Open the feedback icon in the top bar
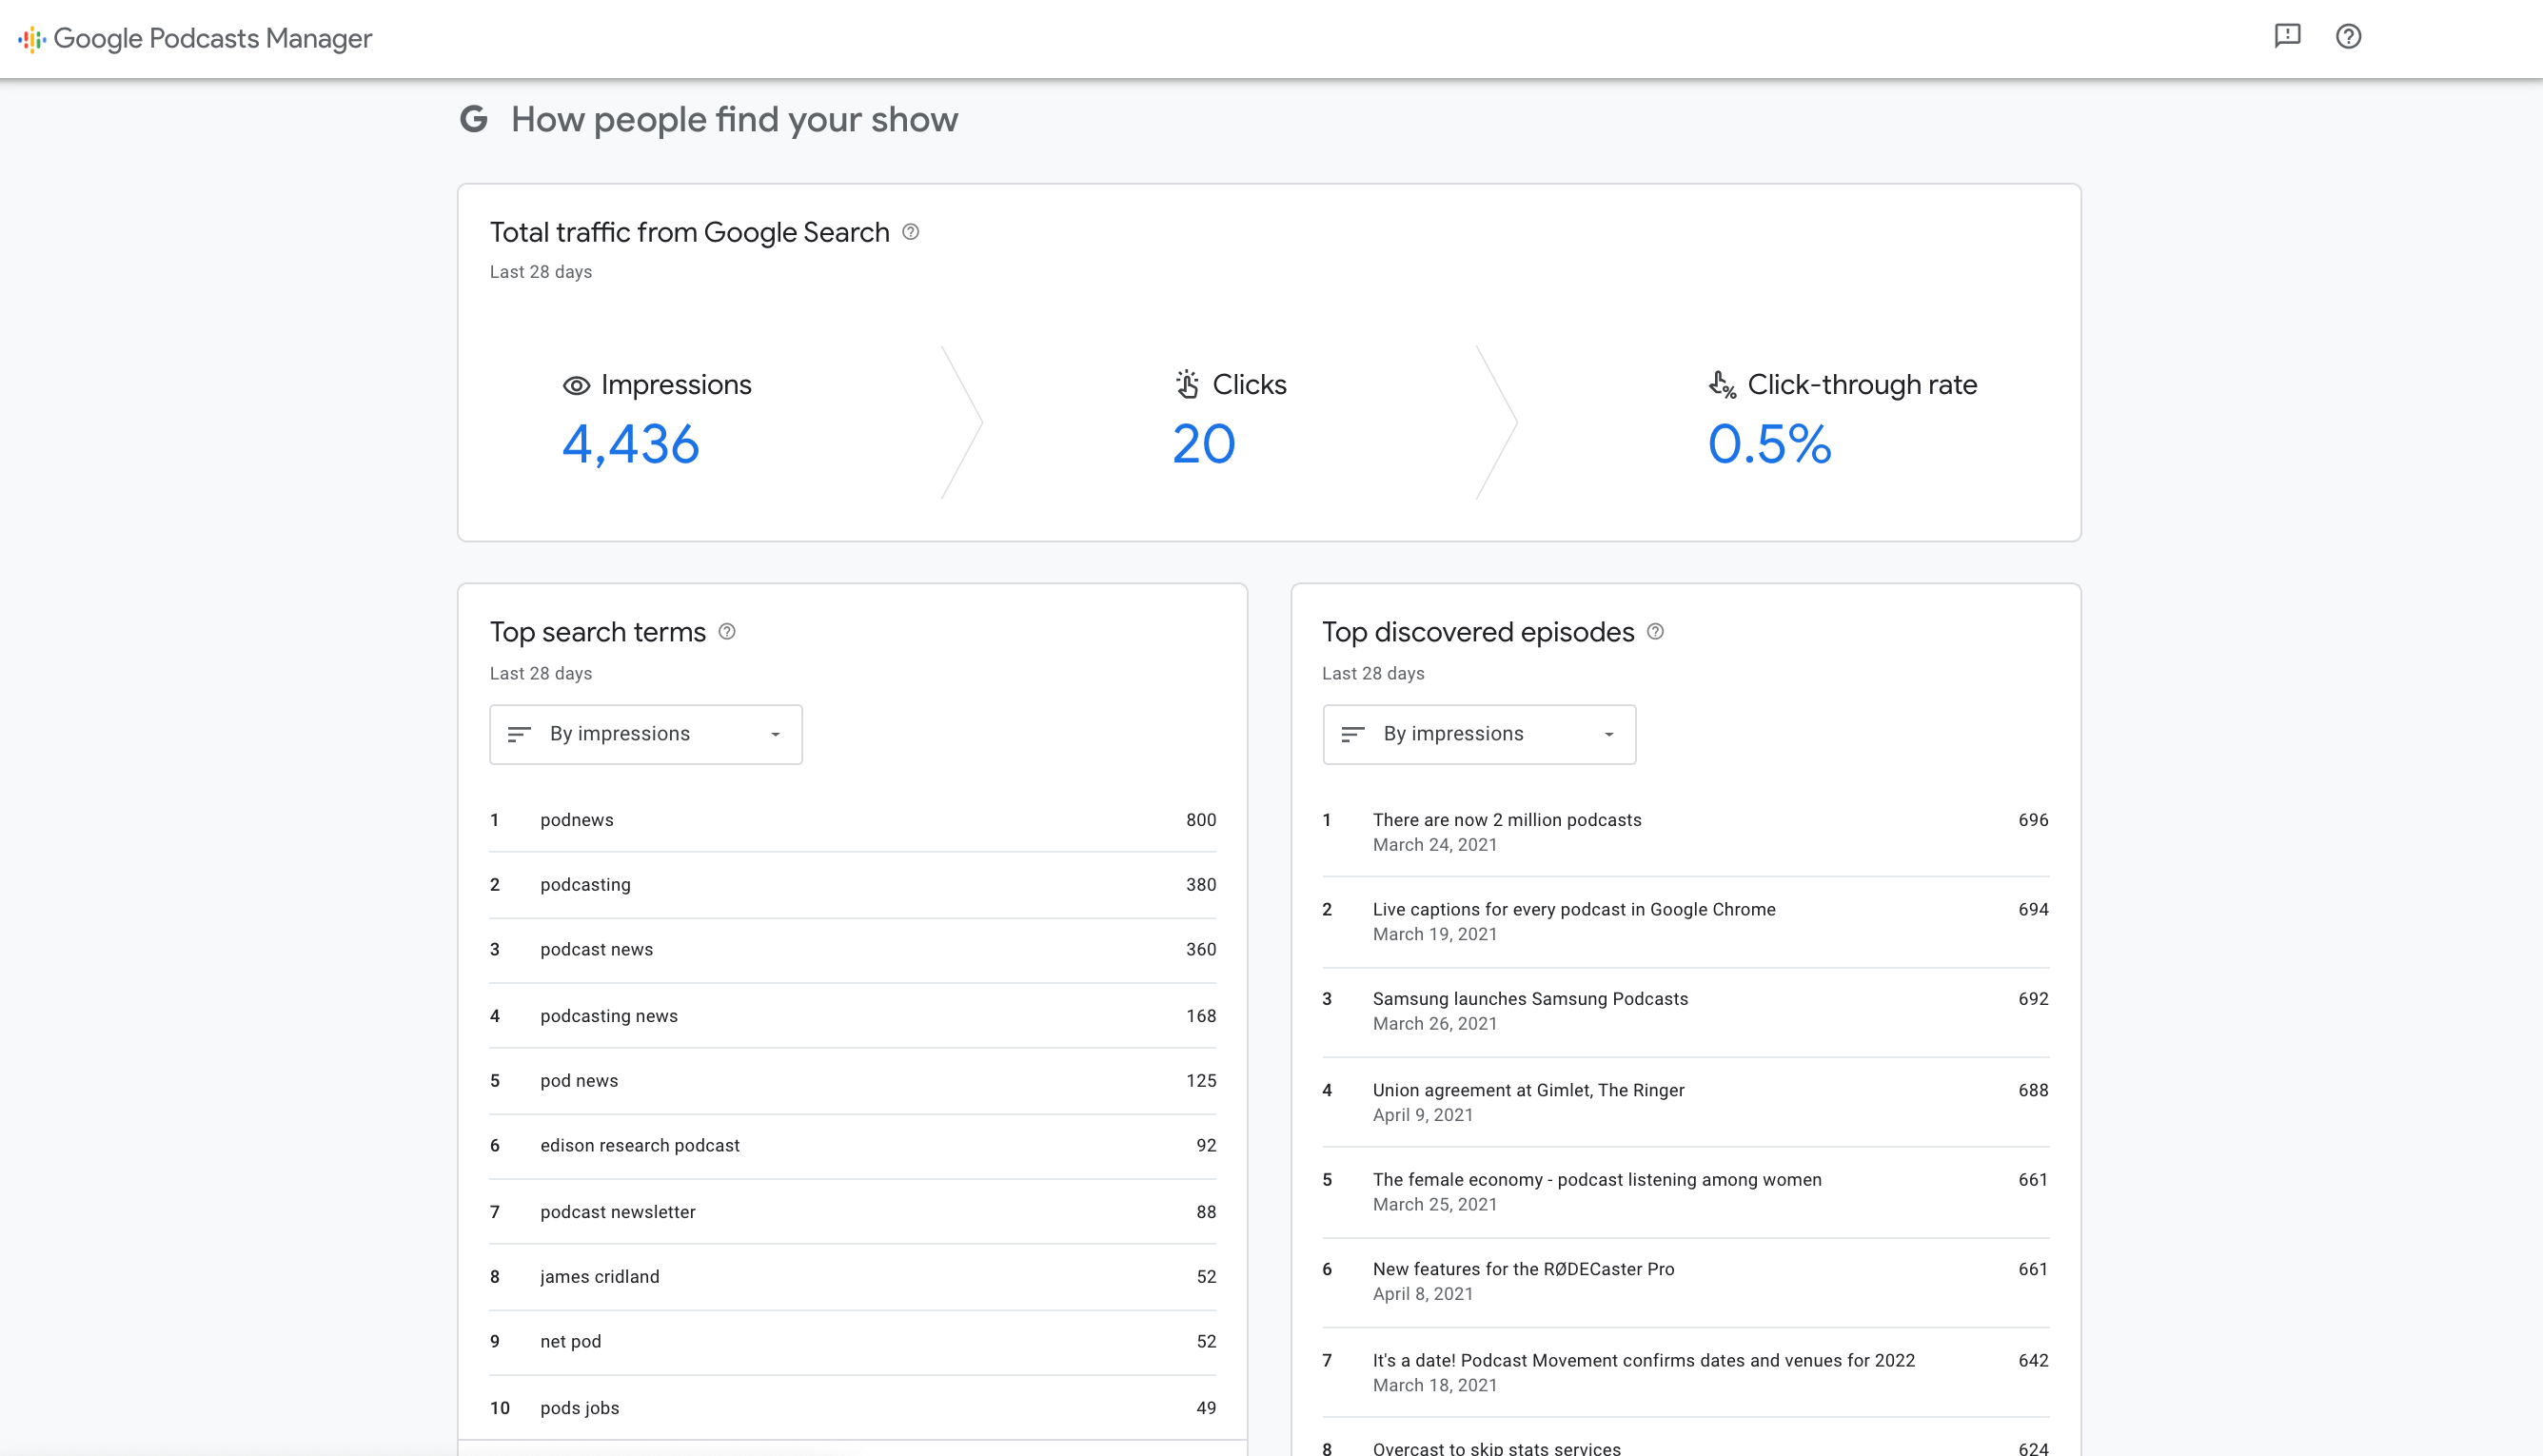This screenshot has width=2543, height=1456. 2288,37
